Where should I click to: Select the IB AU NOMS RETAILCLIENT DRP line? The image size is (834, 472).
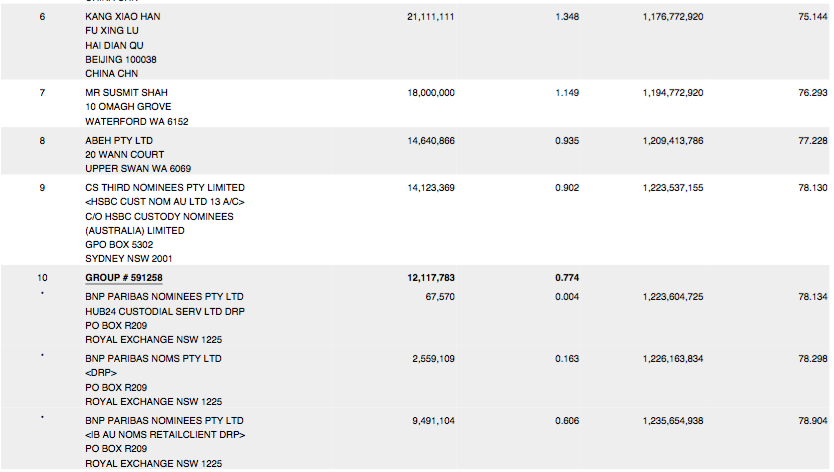click(166, 435)
